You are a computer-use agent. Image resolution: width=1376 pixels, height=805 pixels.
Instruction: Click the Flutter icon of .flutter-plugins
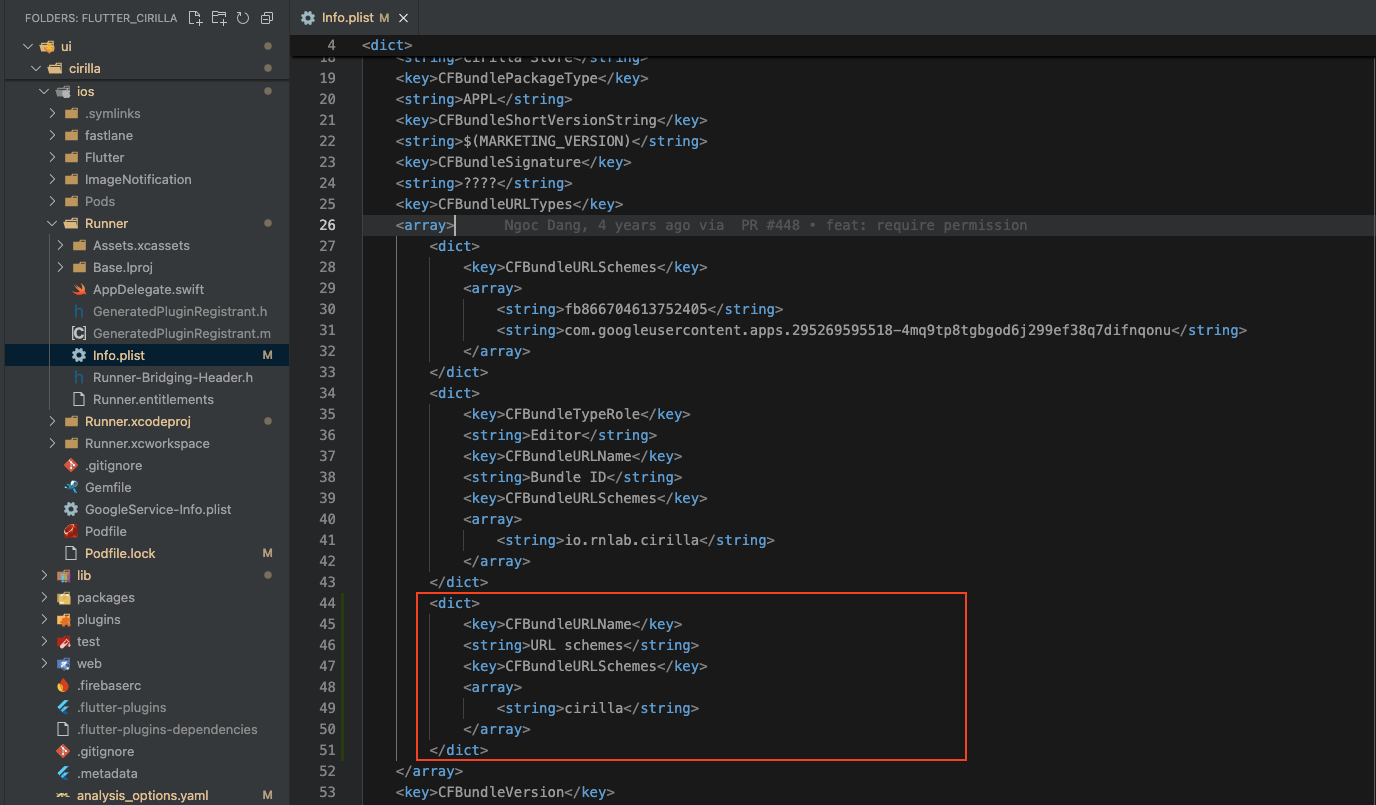(63, 707)
